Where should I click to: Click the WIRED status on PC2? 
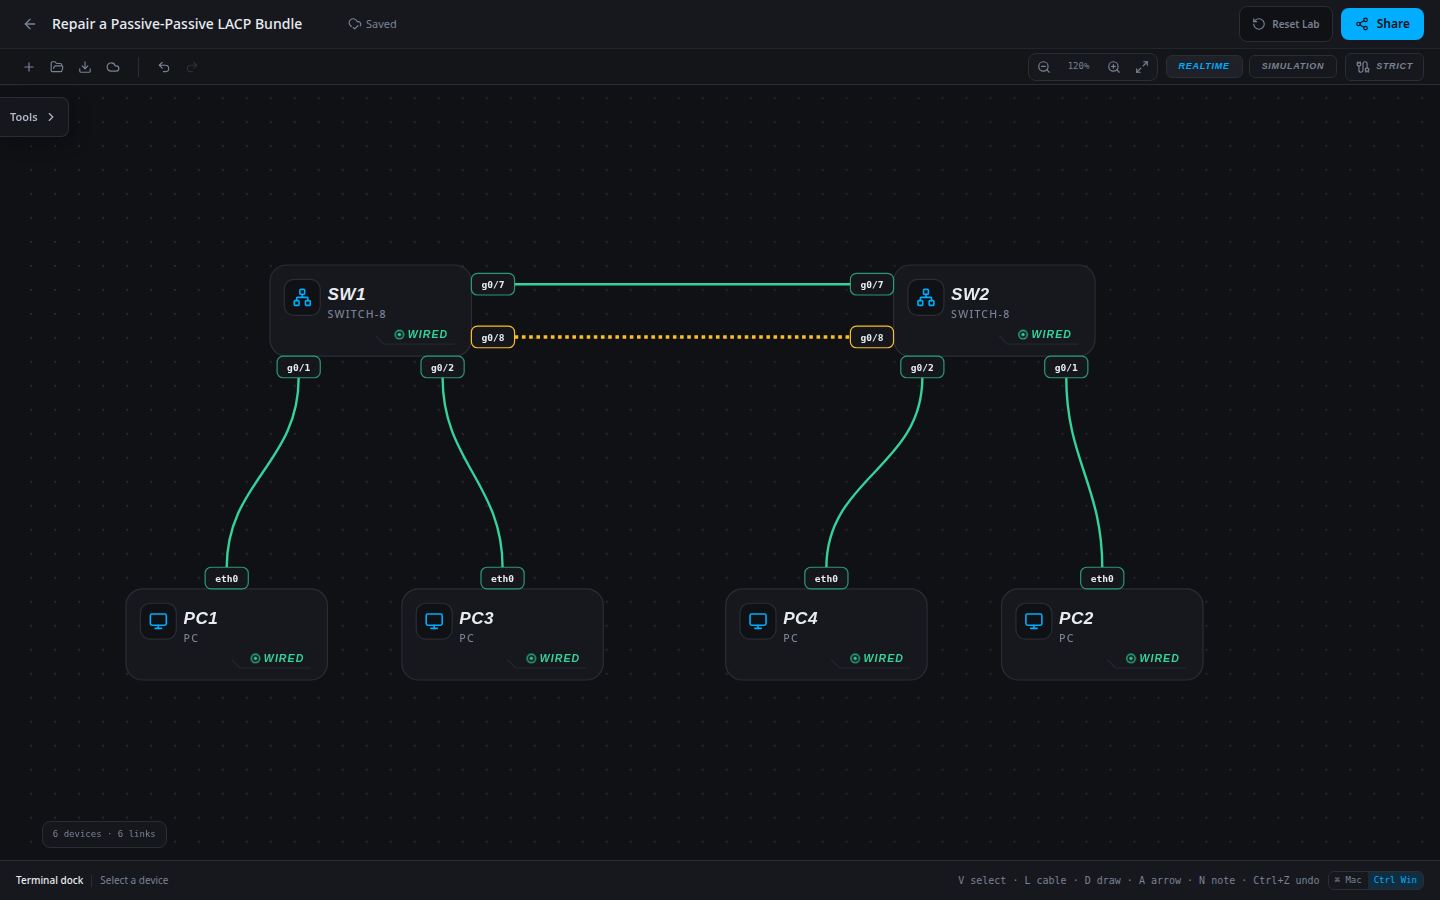pyautogui.click(x=1152, y=659)
